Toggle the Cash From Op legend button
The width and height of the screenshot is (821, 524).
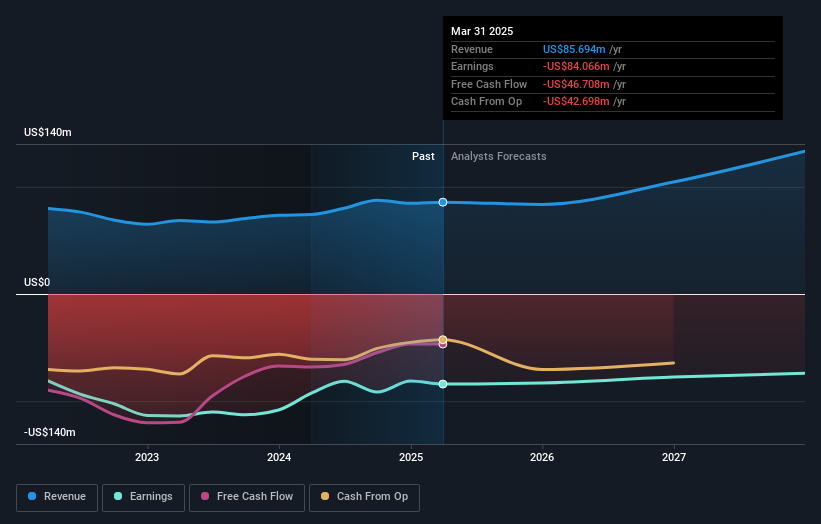point(364,497)
